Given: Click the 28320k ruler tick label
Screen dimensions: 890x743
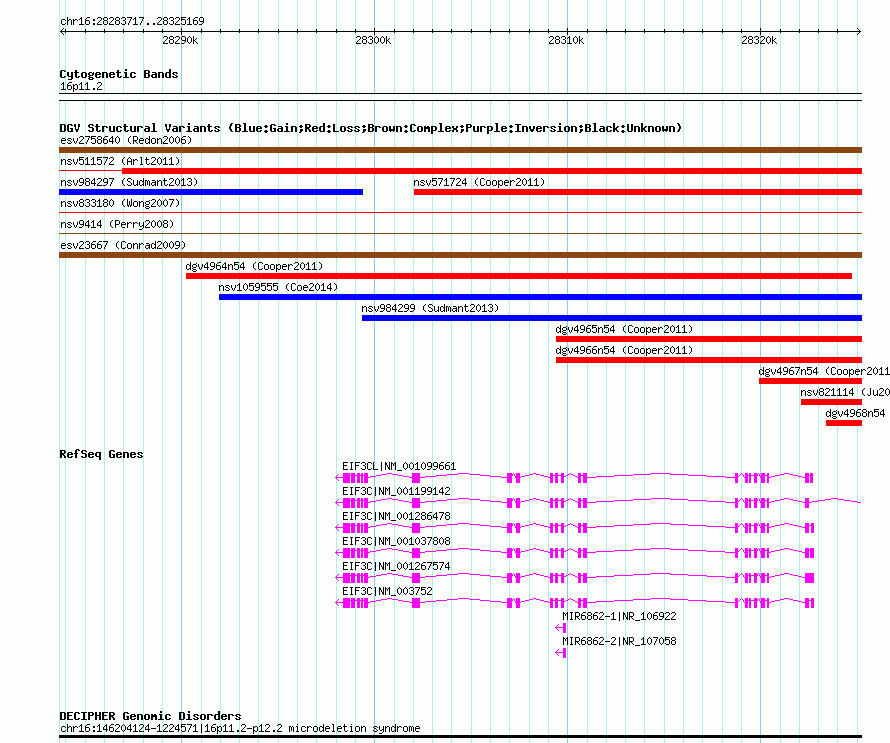Looking at the screenshot, I should [759, 40].
